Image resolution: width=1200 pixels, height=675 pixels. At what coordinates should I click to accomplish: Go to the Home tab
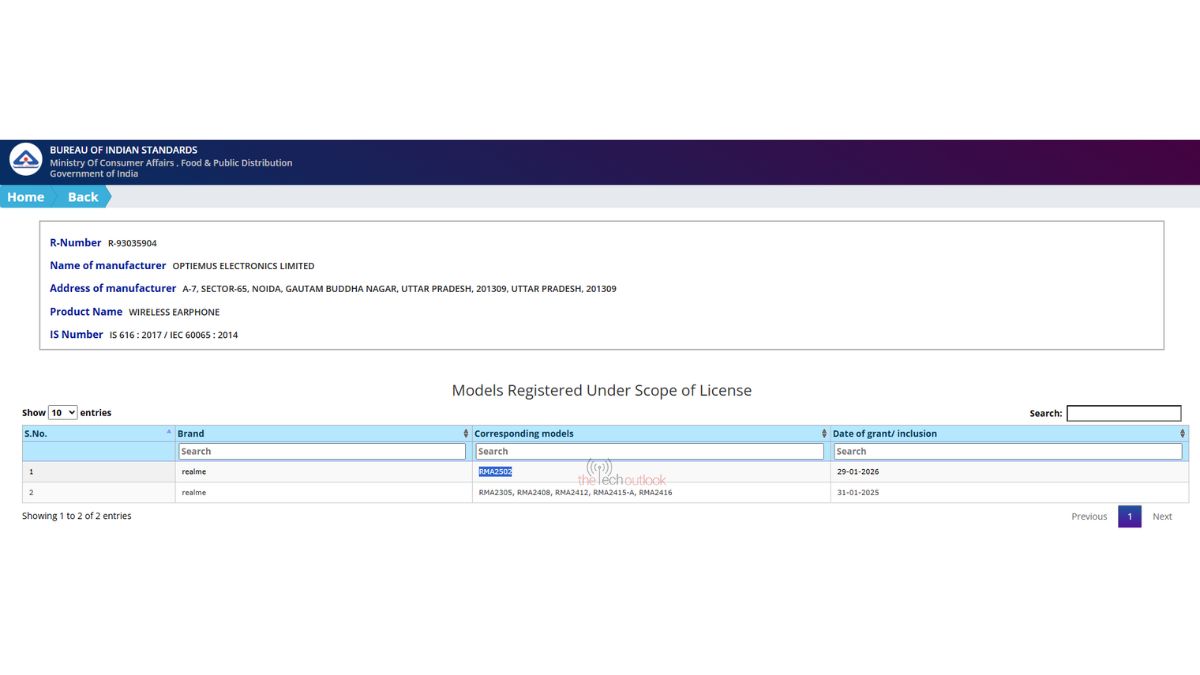(26, 197)
